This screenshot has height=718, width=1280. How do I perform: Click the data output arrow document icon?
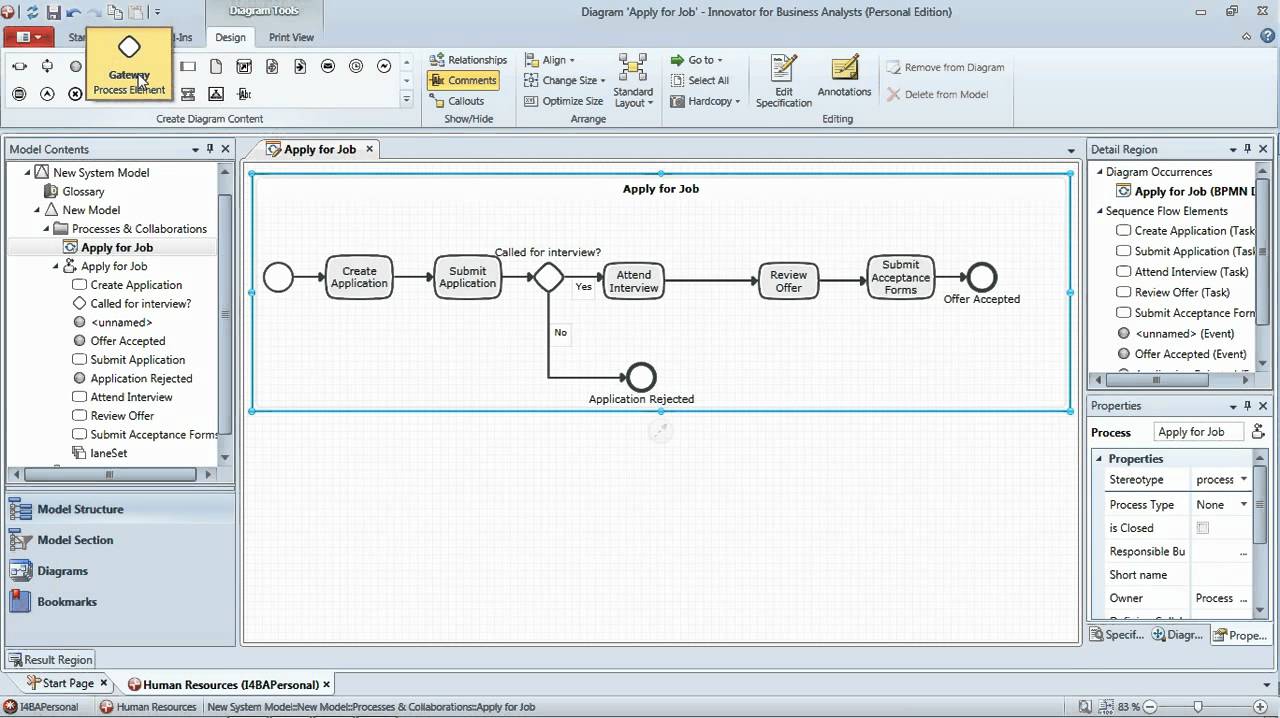(x=300, y=66)
